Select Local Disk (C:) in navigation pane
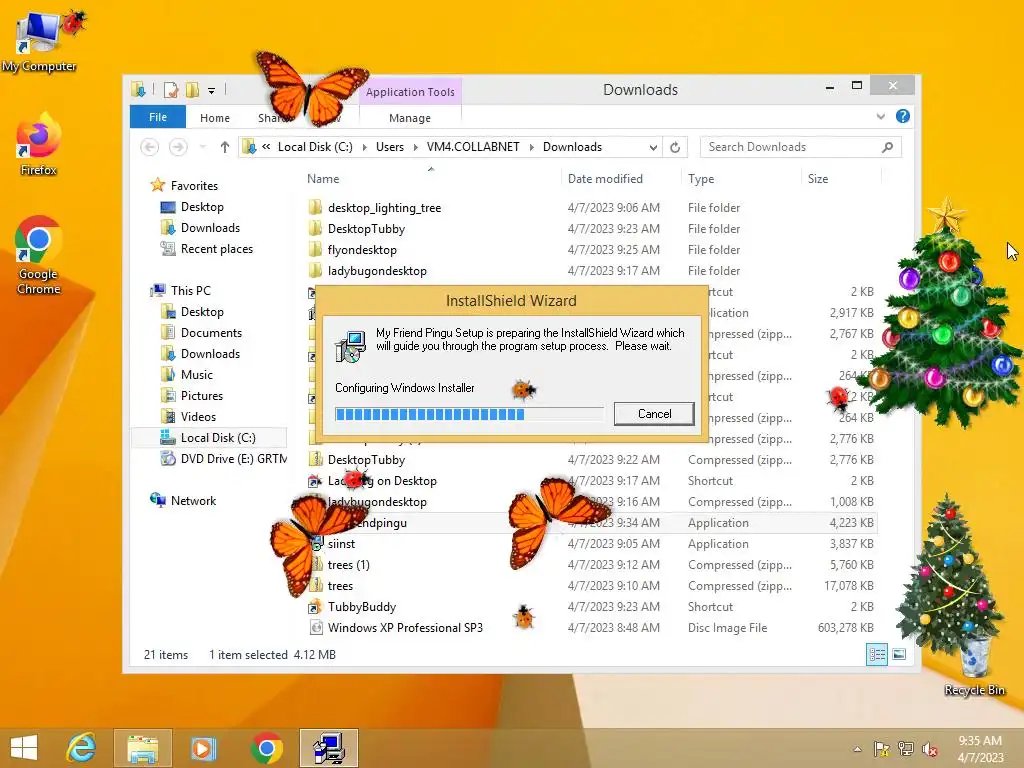 [x=209, y=438]
